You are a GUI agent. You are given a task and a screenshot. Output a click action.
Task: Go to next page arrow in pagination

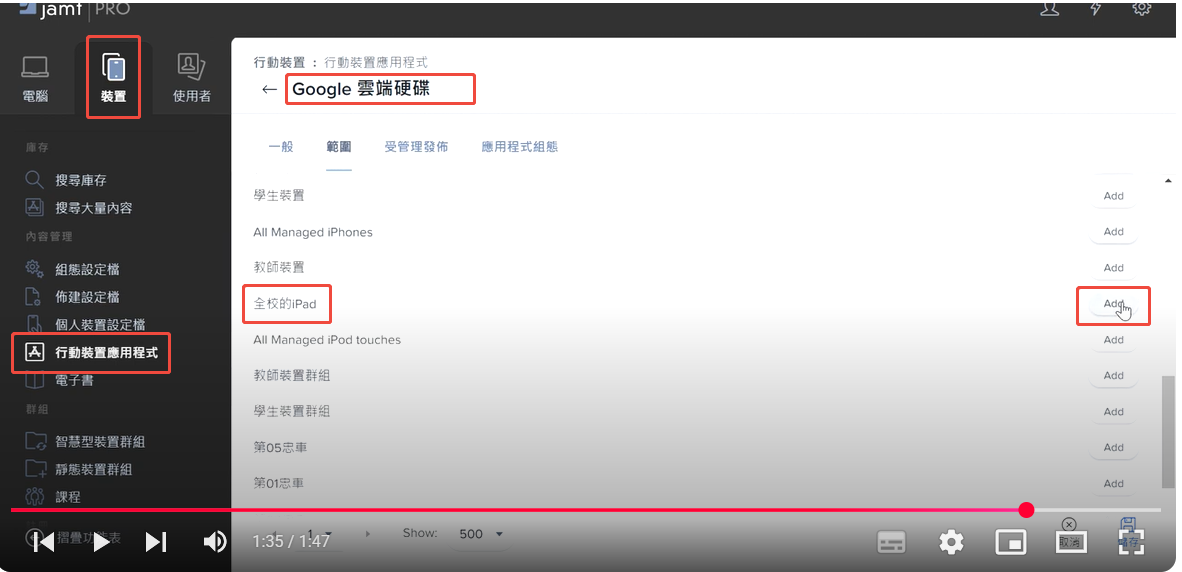tap(368, 534)
